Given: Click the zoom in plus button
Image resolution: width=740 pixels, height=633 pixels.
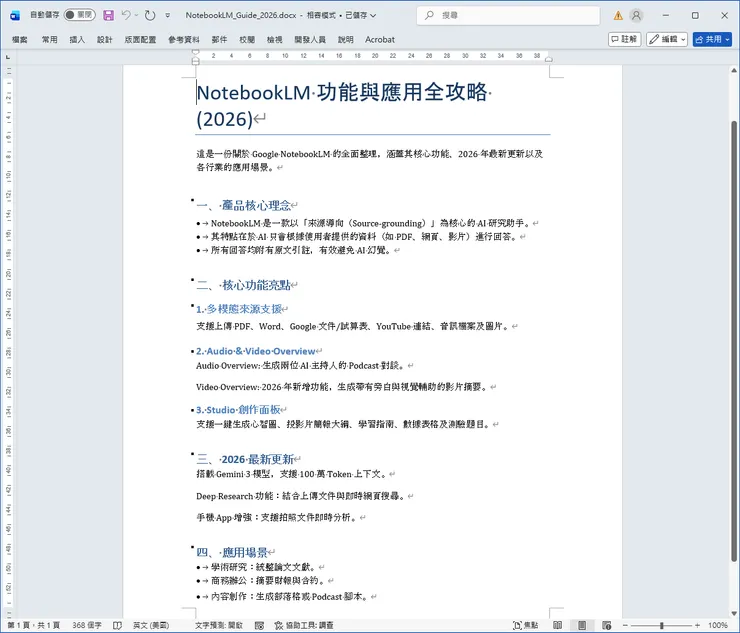Looking at the screenshot, I should pos(698,625).
